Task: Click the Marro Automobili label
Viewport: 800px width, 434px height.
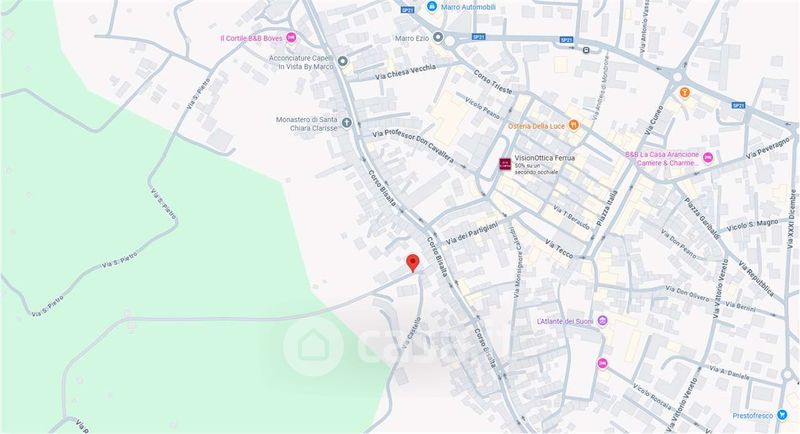Action: pos(468,7)
